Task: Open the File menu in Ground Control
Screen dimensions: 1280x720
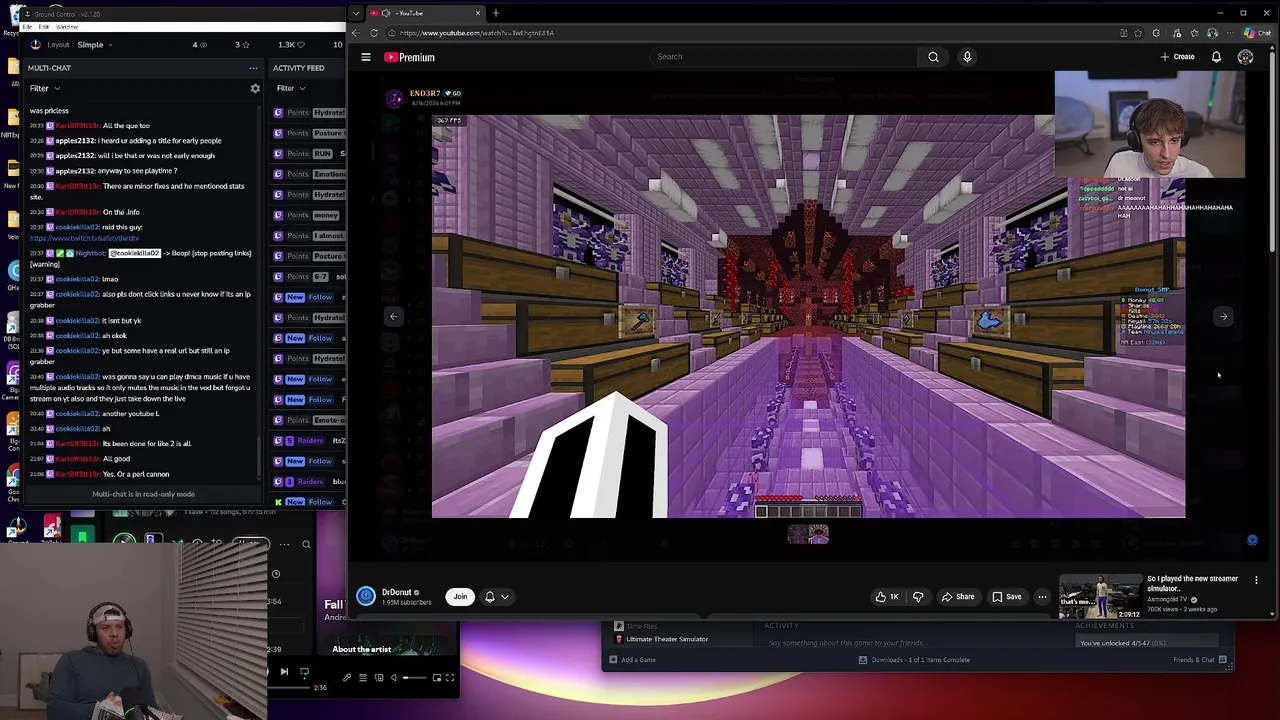Action: [x=29, y=27]
